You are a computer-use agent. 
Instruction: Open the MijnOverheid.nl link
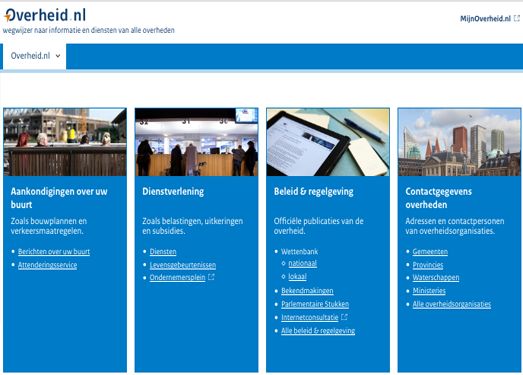coord(485,19)
